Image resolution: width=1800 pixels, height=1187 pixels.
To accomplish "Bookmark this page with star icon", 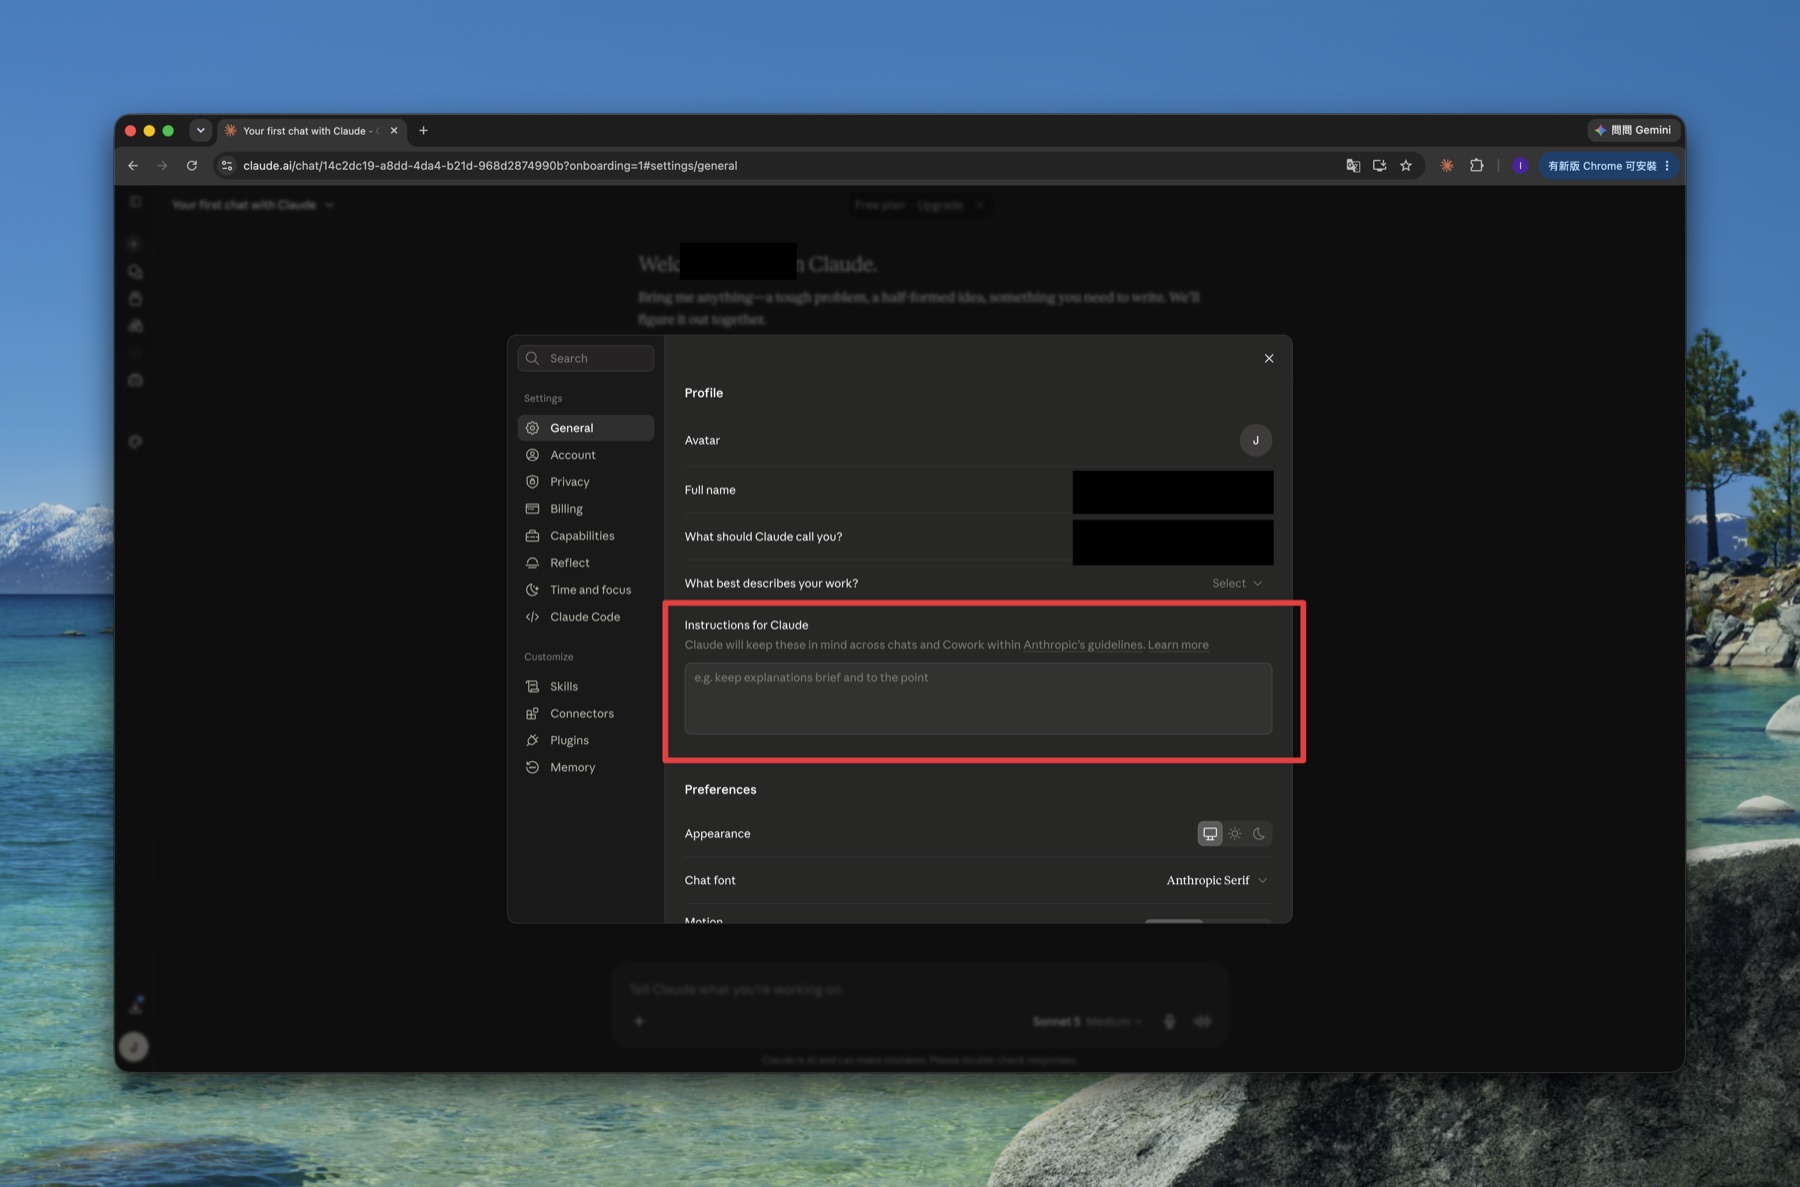I will [x=1406, y=166].
